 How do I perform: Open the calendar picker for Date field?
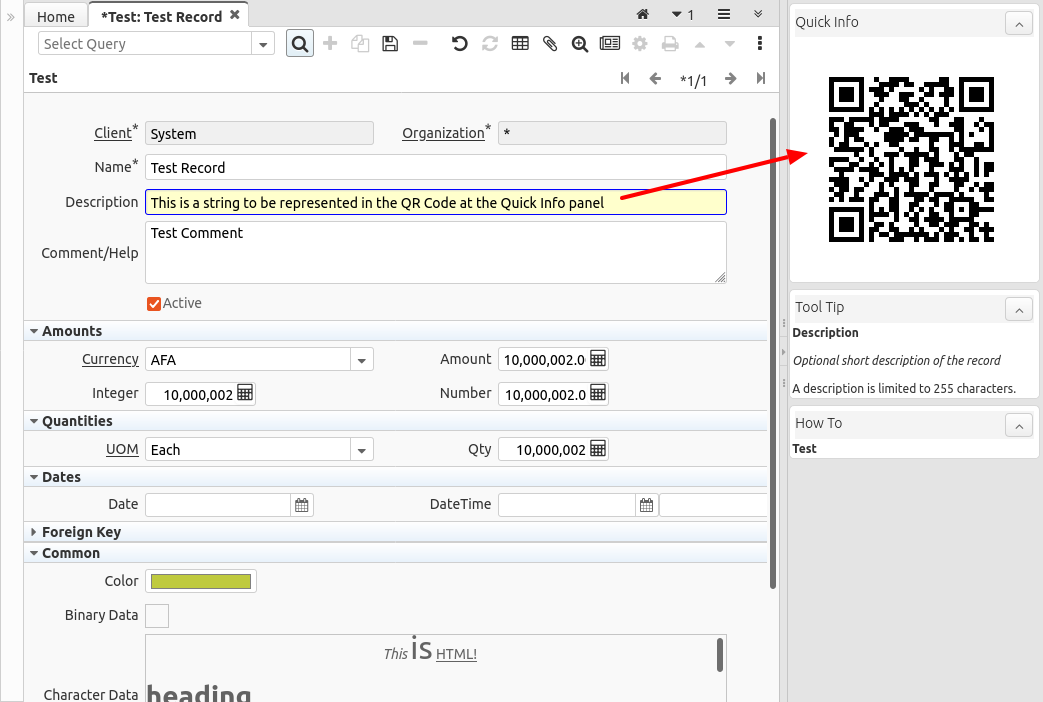point(301,505)
